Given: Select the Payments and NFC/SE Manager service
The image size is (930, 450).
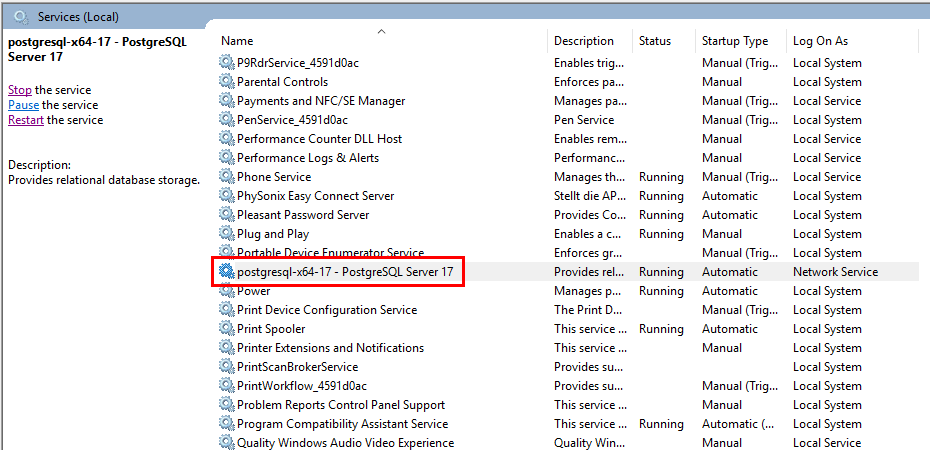Looking at the screenshot, I should pos(321,101).
